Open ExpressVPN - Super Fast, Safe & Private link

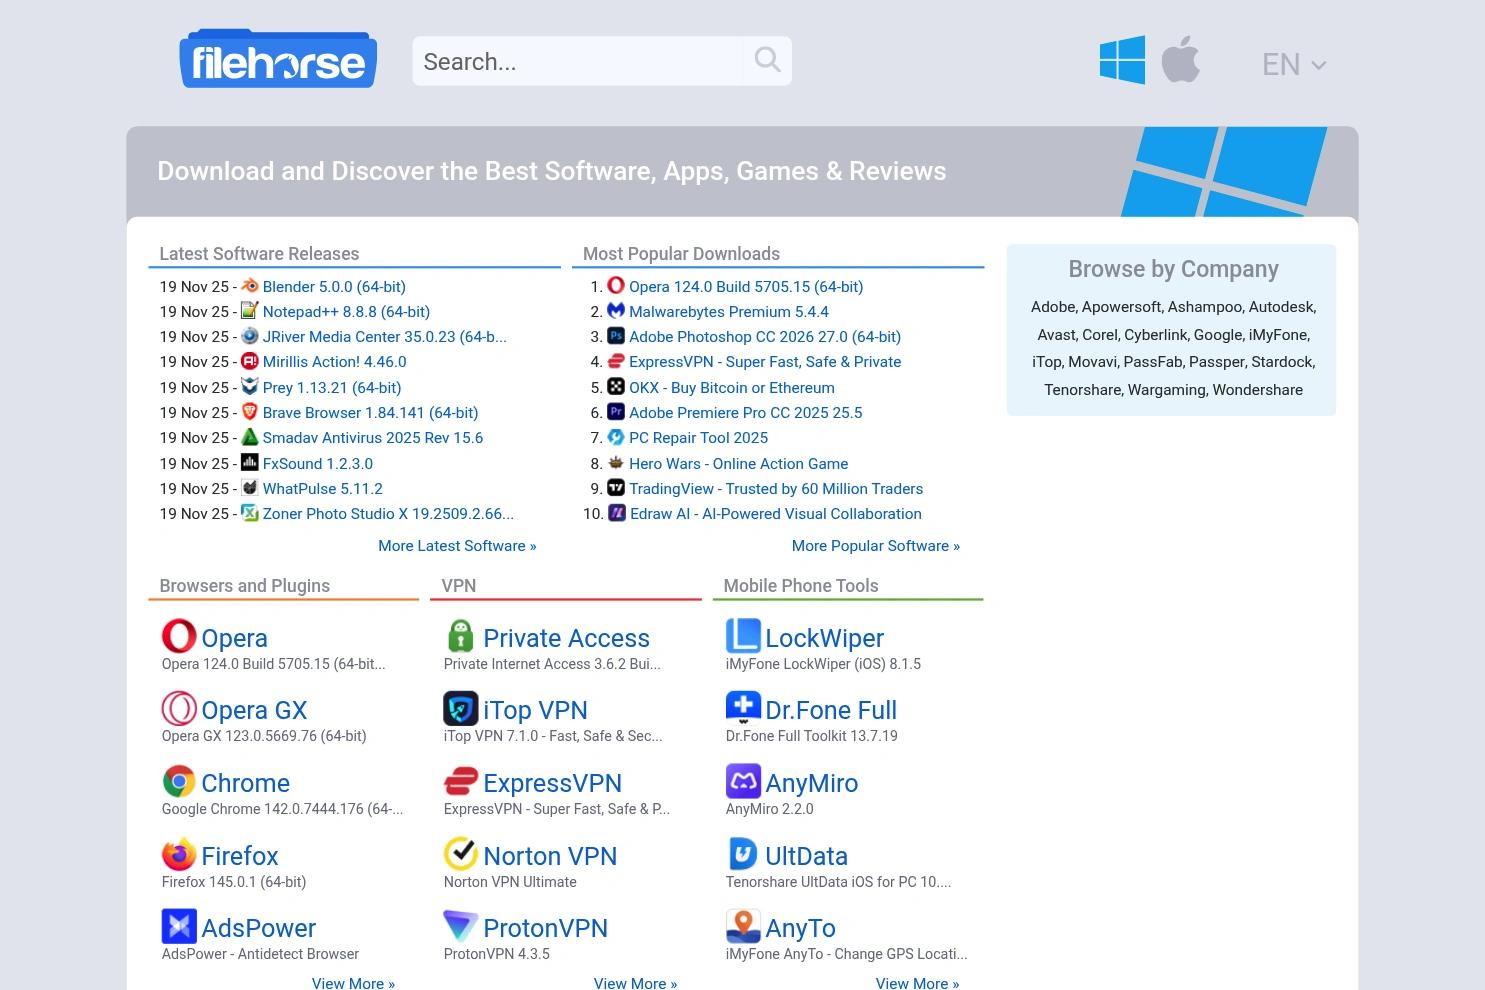[x=765, y=362]
